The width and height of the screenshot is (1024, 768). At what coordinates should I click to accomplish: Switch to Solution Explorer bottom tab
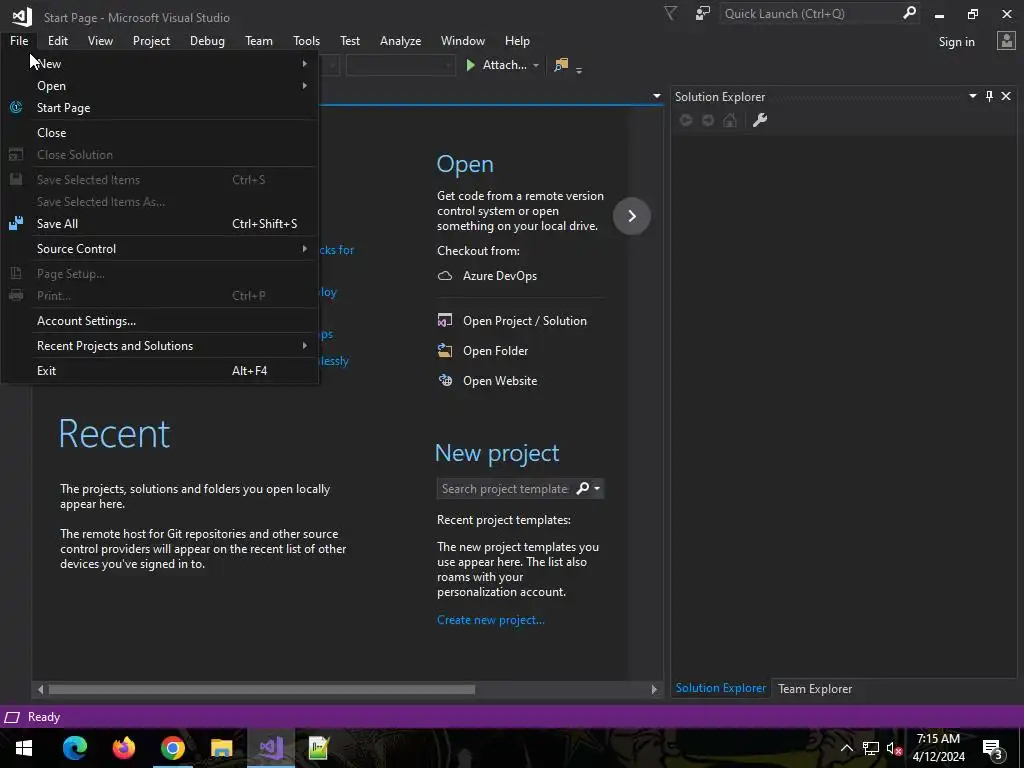click(x=720, y=688)
